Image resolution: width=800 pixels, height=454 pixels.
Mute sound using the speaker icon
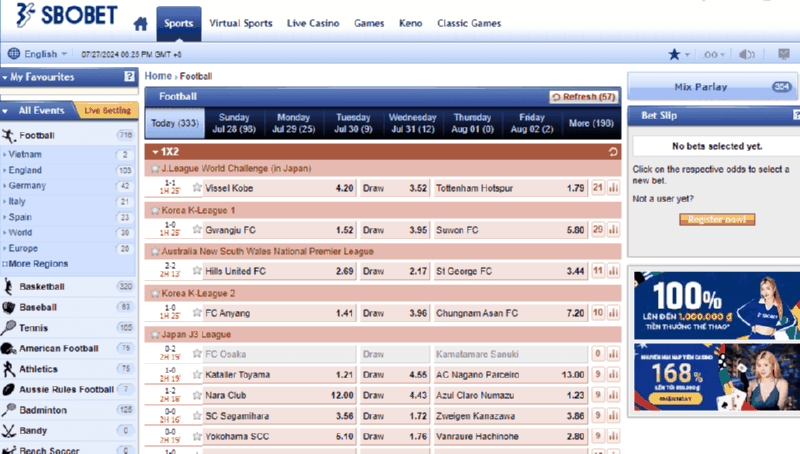coord(746,54)
